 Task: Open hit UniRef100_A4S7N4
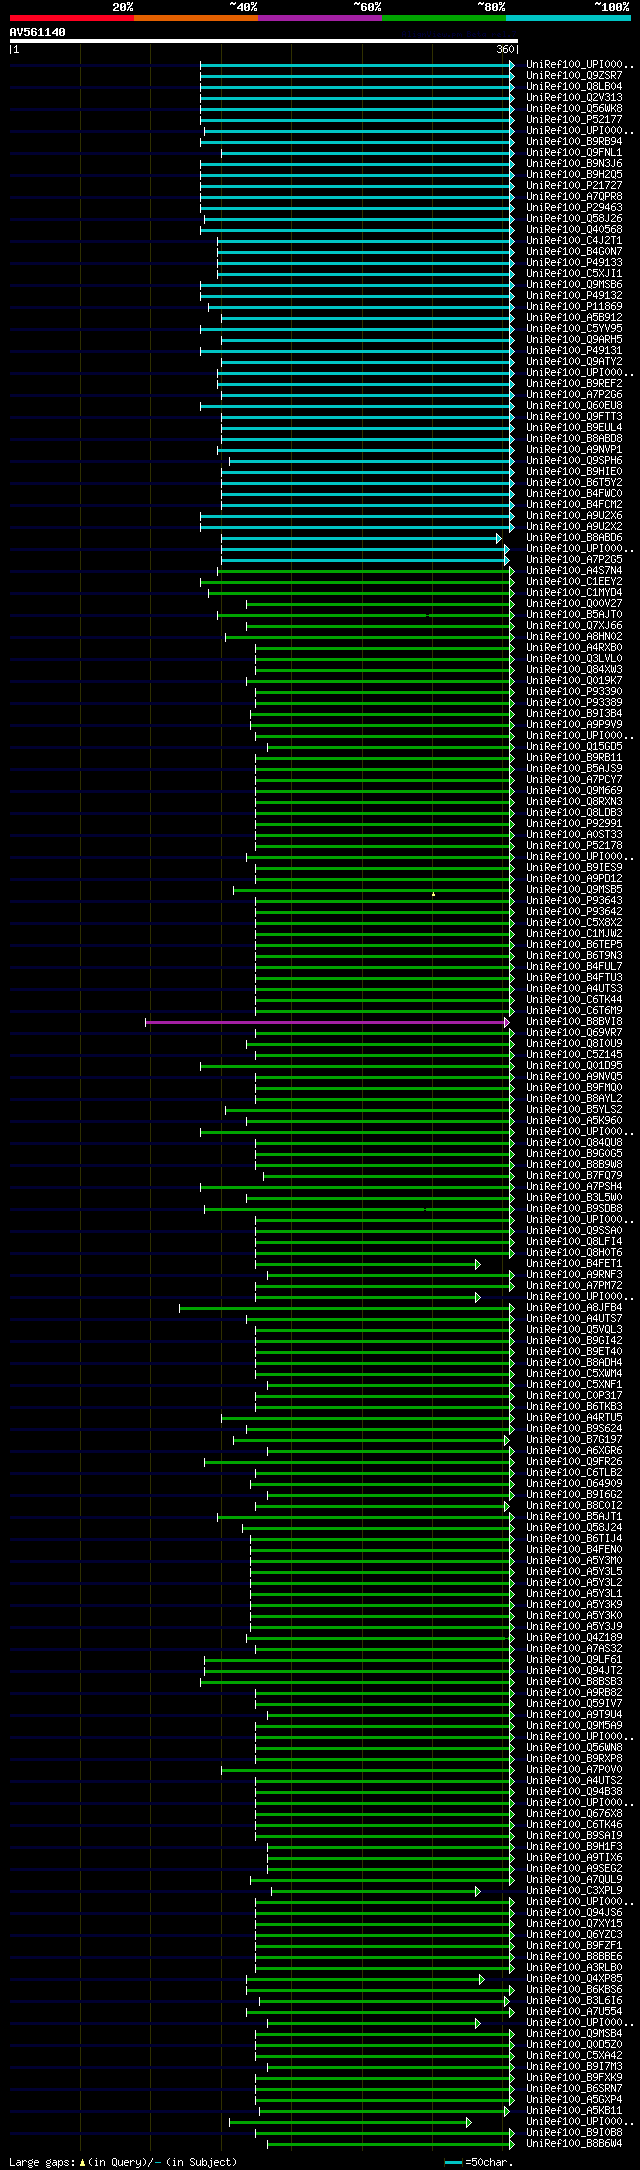click(x=574, y=570)
